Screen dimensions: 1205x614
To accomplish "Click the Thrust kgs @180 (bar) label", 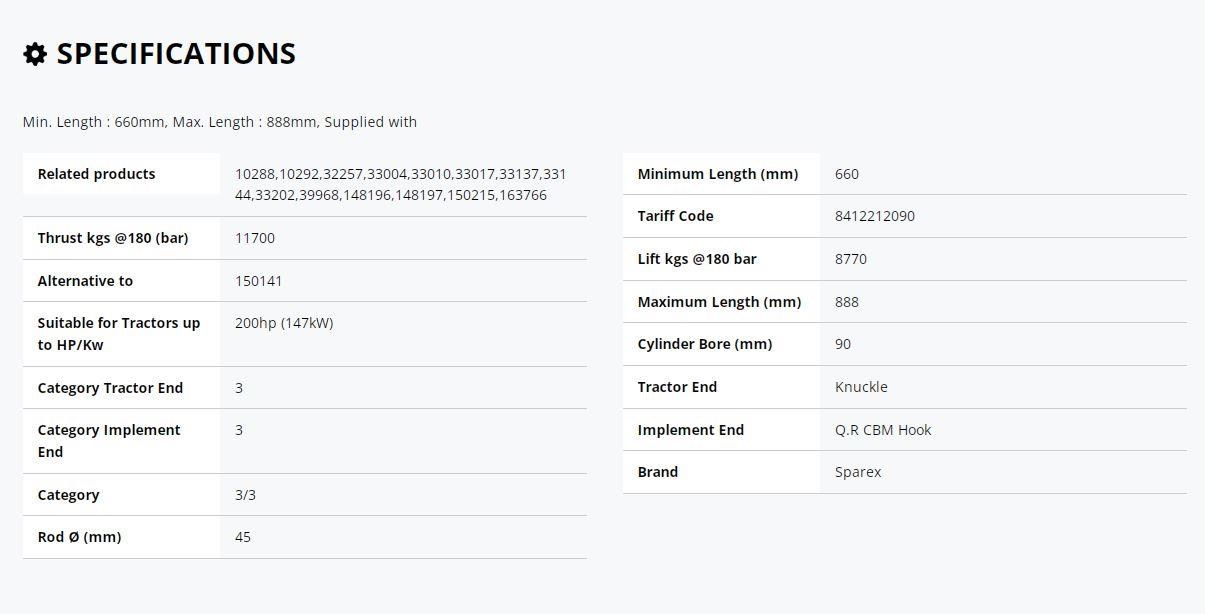I will [113, 238].
